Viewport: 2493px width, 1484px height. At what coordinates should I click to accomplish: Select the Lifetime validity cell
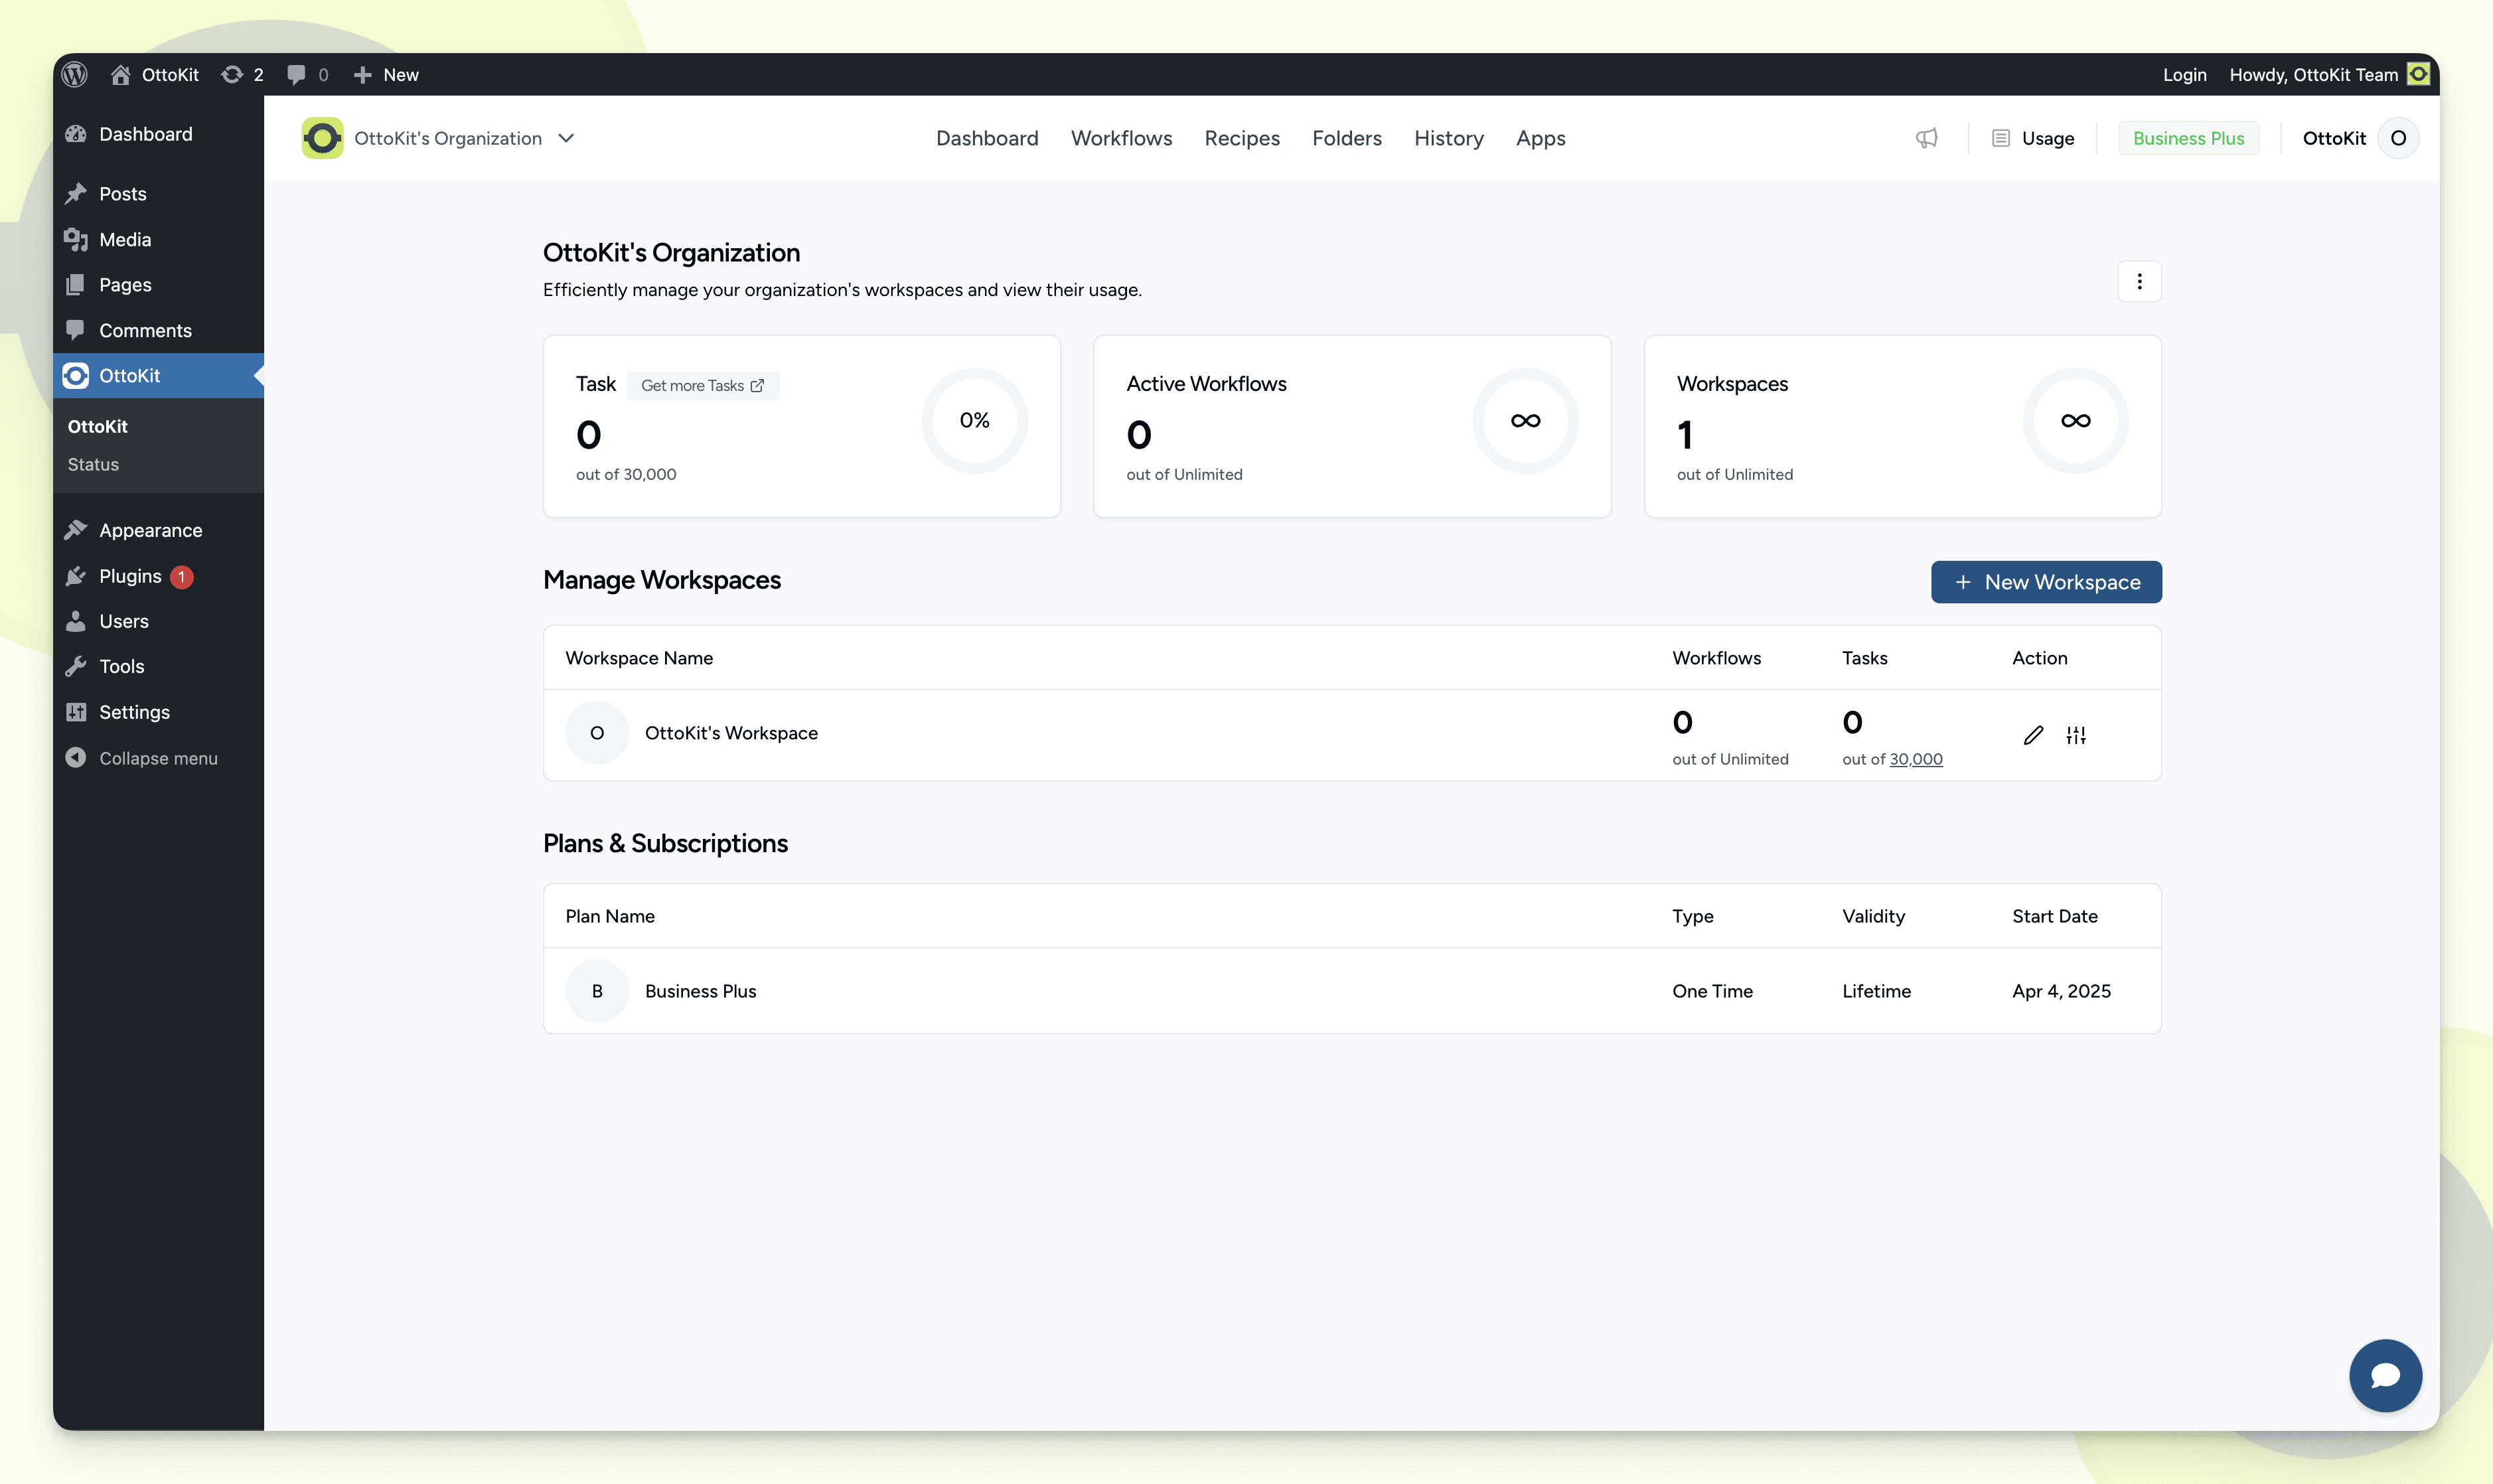point(1876,991)
